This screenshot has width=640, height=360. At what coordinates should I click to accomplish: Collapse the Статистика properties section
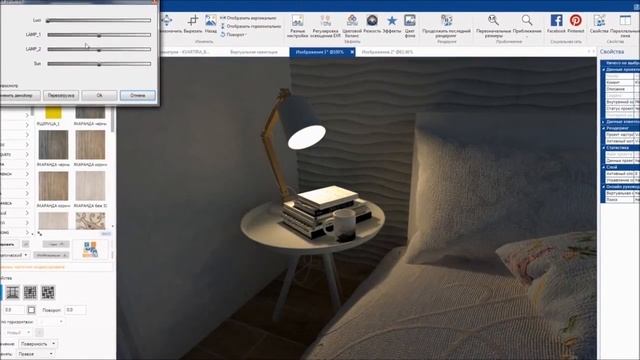pos(604,148)
